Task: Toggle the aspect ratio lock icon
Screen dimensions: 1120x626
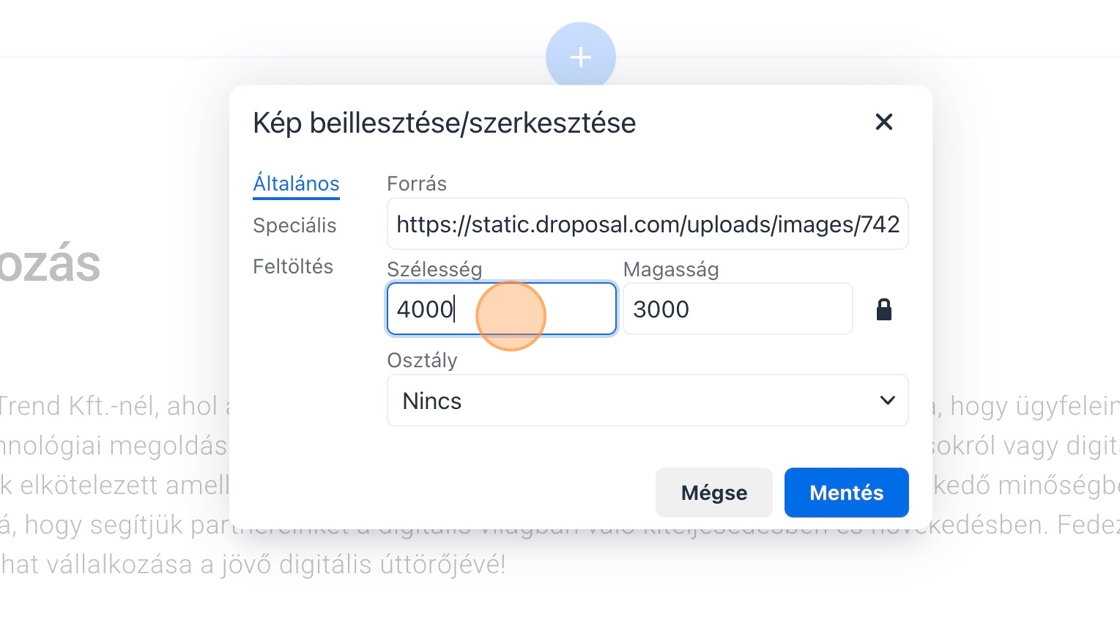Action: pos(883,310)
